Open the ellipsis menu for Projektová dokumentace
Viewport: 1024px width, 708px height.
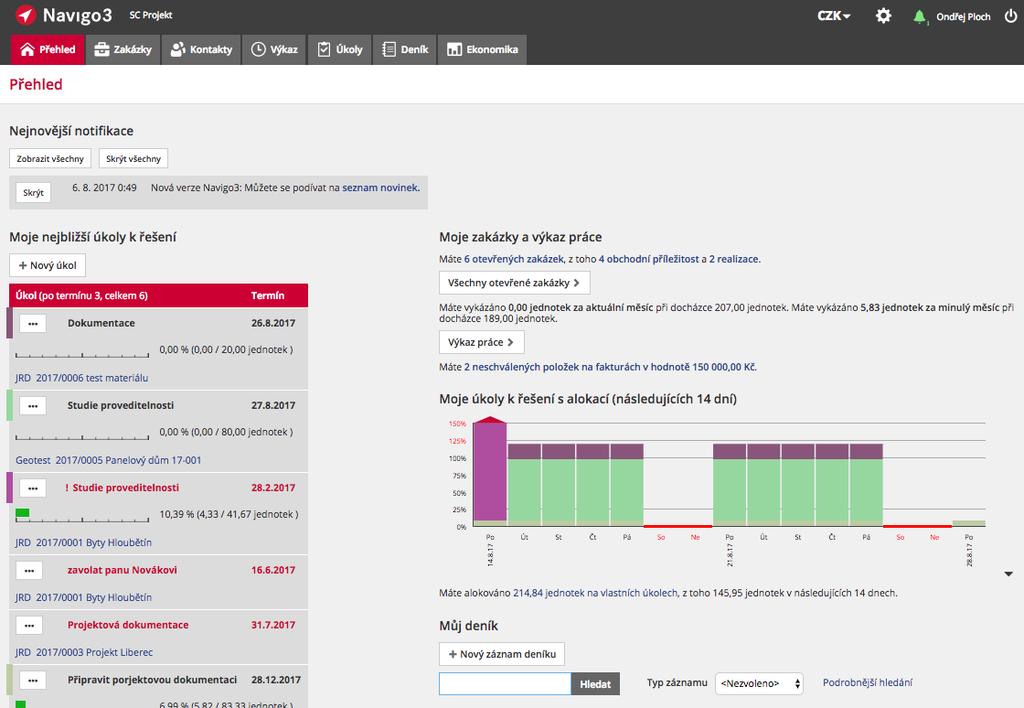coord(29,625)
